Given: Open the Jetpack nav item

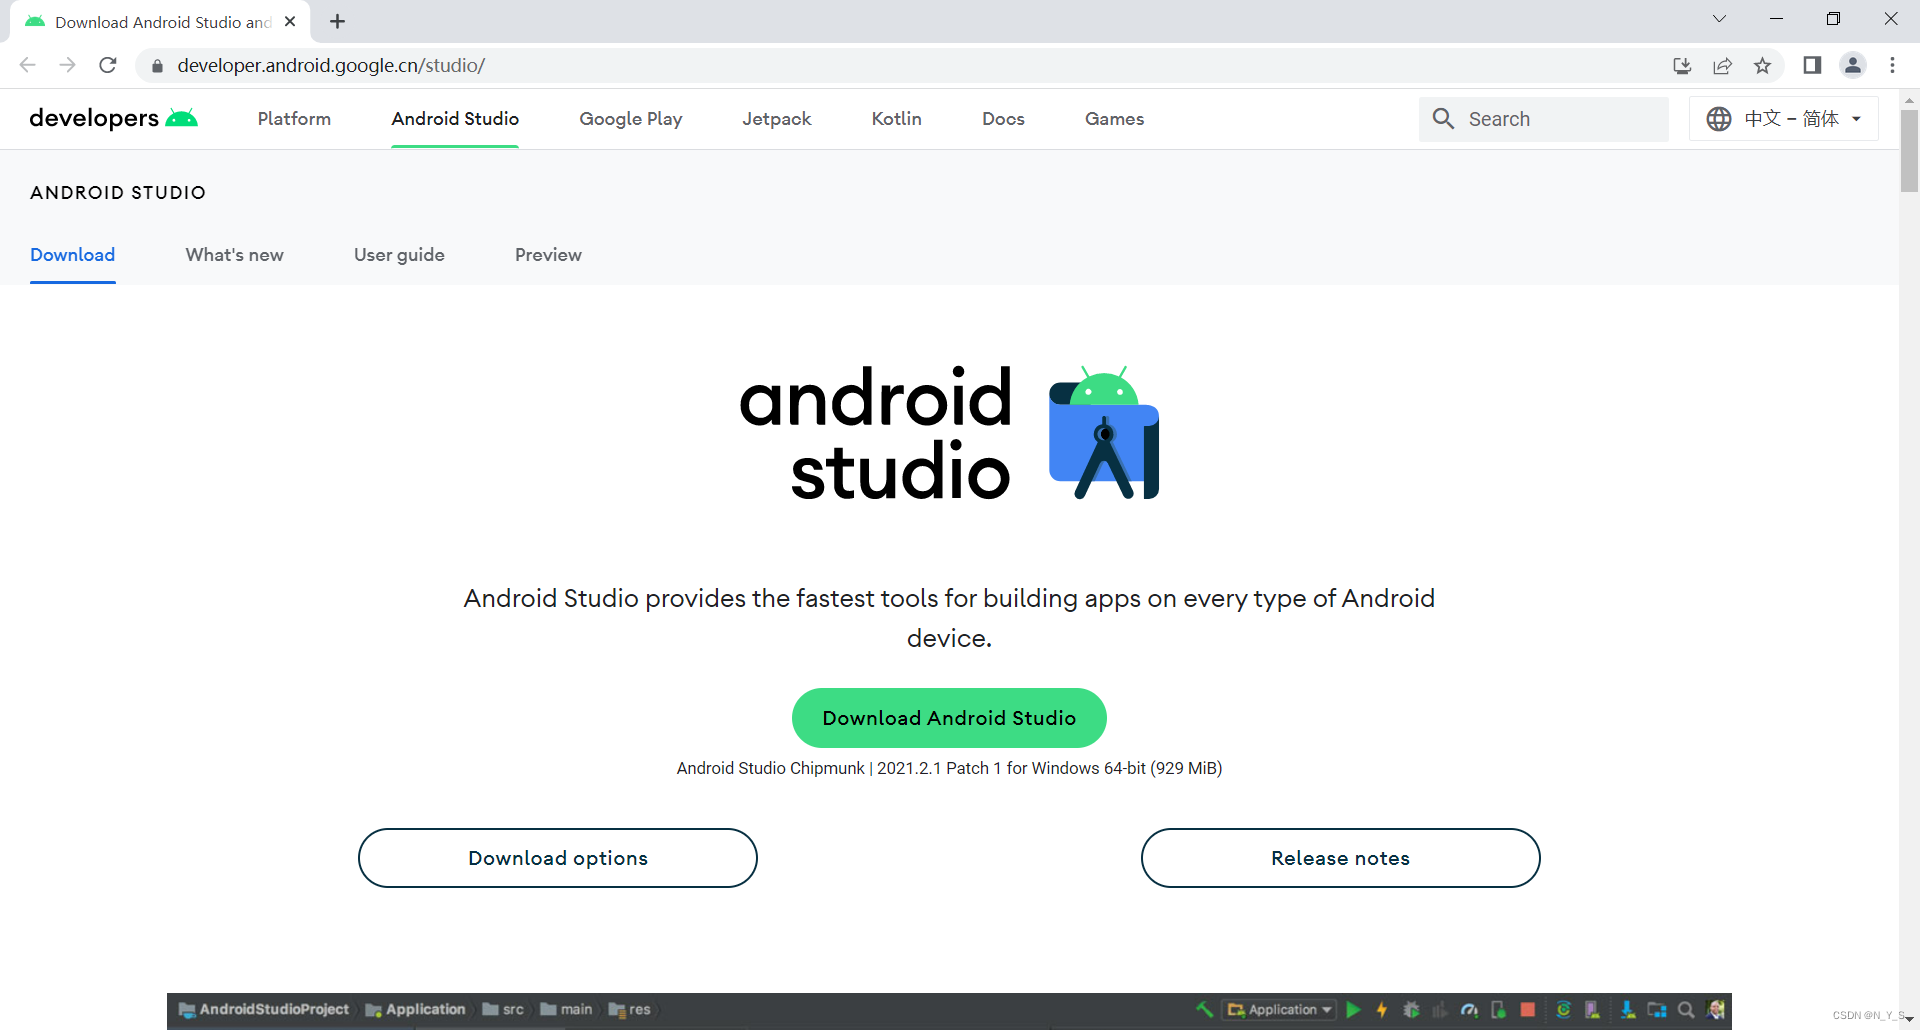Looking at the screenshot, I should pos(777,119).
